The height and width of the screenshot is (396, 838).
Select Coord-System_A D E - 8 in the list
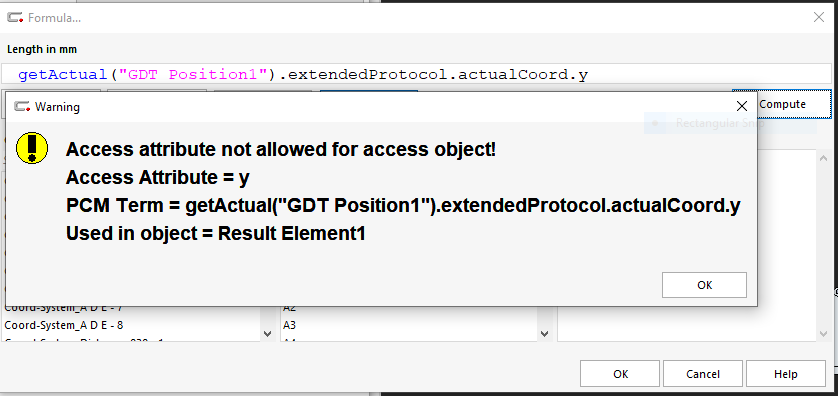tap(64, 325)
